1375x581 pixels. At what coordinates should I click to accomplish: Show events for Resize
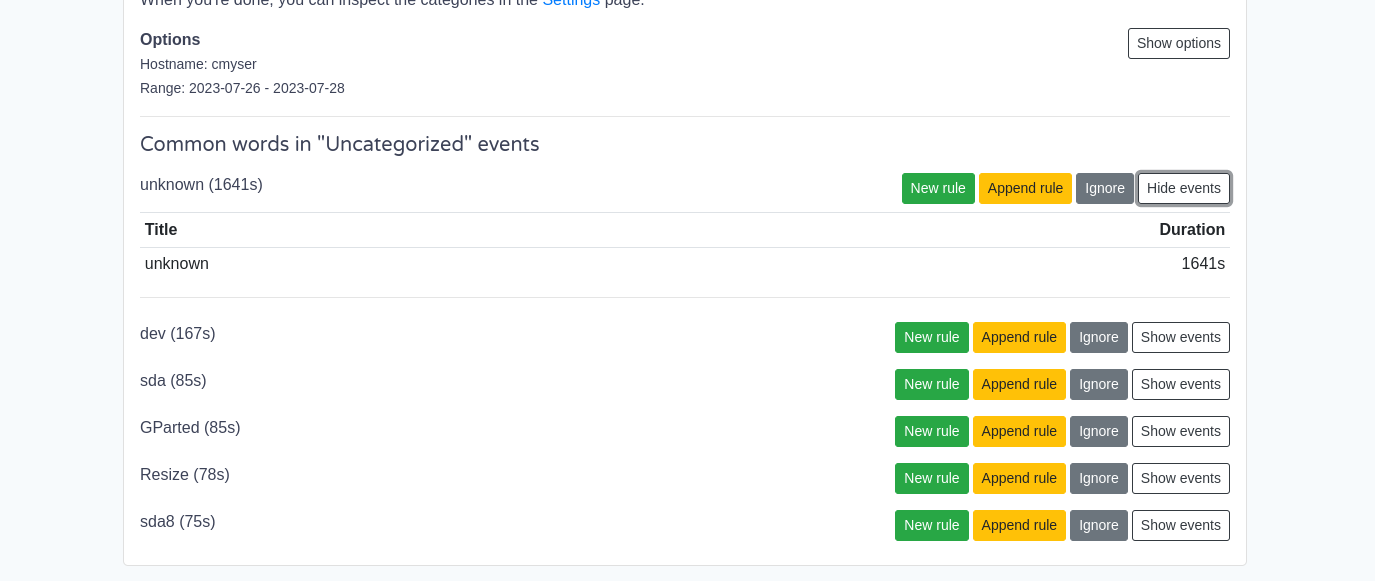[x=1181, y=478]
